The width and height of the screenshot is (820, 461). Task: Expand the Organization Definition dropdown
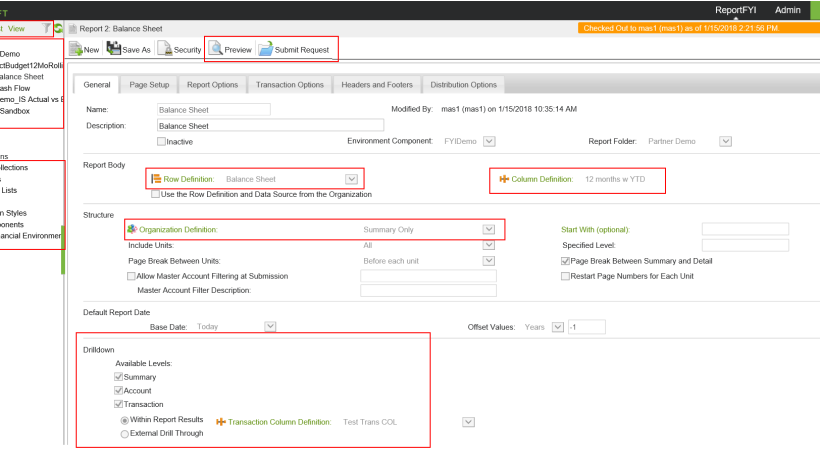(488, 229)
